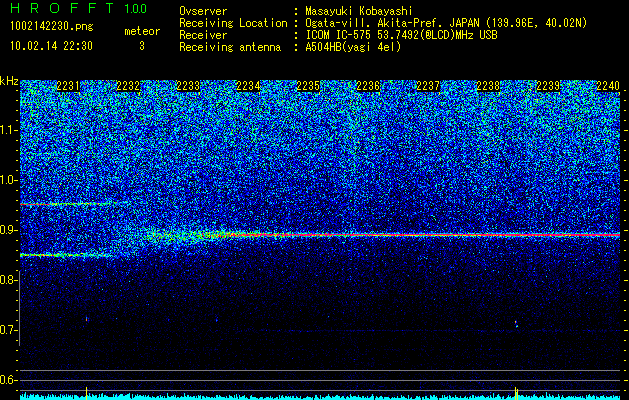Click the Receiving antenna field label
629x400 pixels.
(230, 47)
